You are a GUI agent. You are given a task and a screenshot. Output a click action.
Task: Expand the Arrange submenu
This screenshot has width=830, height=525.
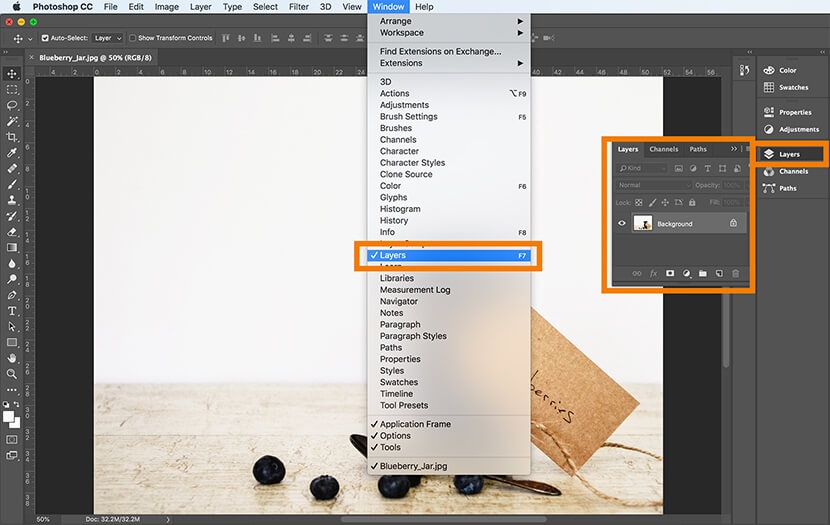click(x=449, y=21)
